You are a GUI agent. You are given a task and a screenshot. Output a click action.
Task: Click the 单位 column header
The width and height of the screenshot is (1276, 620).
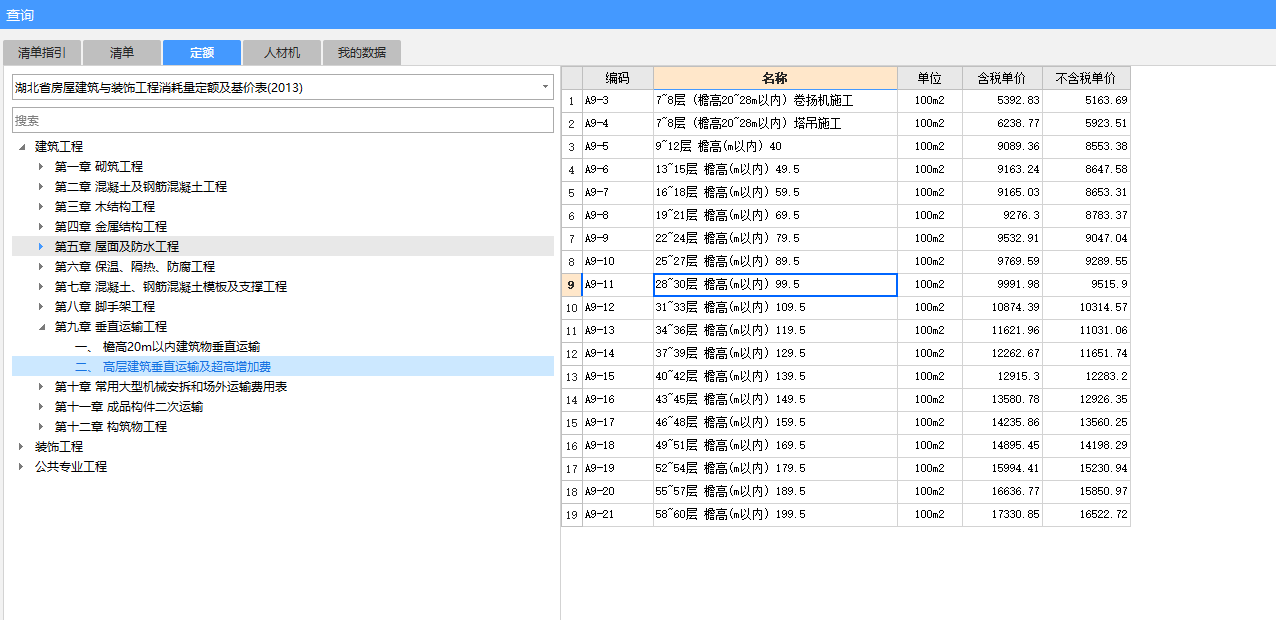930,78
